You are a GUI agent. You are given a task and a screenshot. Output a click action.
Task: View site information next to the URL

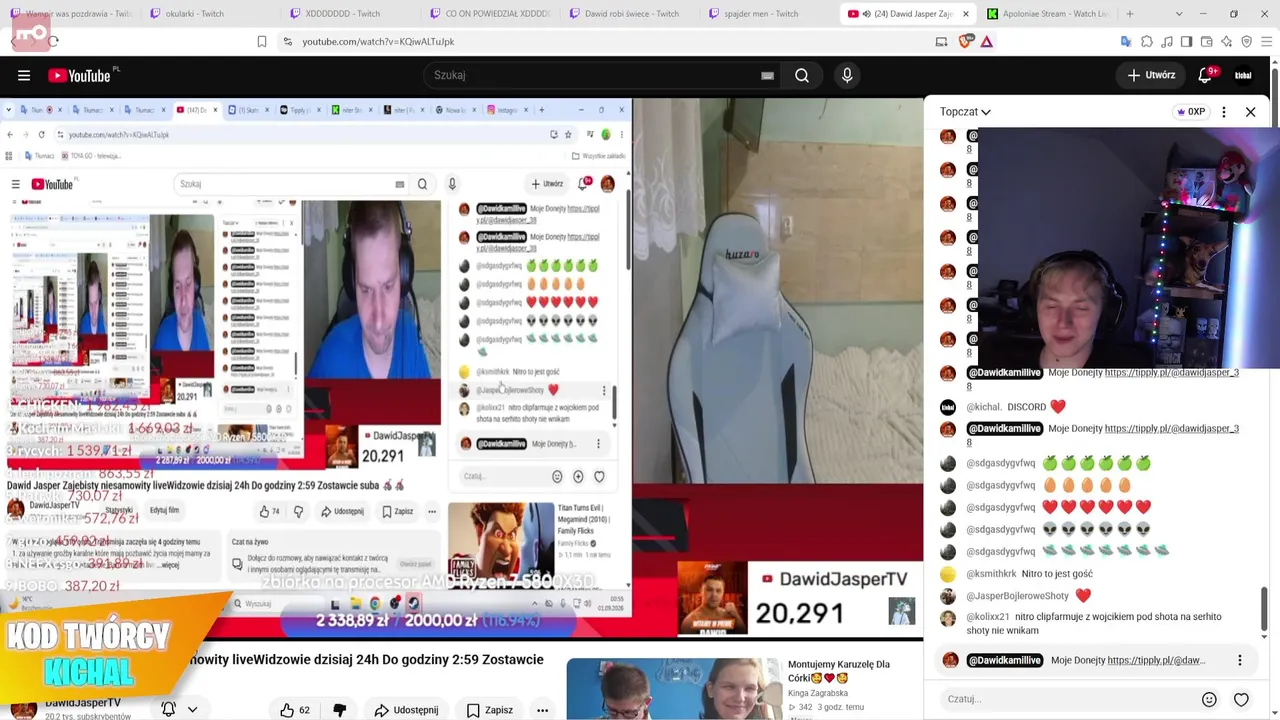(288, 41)
